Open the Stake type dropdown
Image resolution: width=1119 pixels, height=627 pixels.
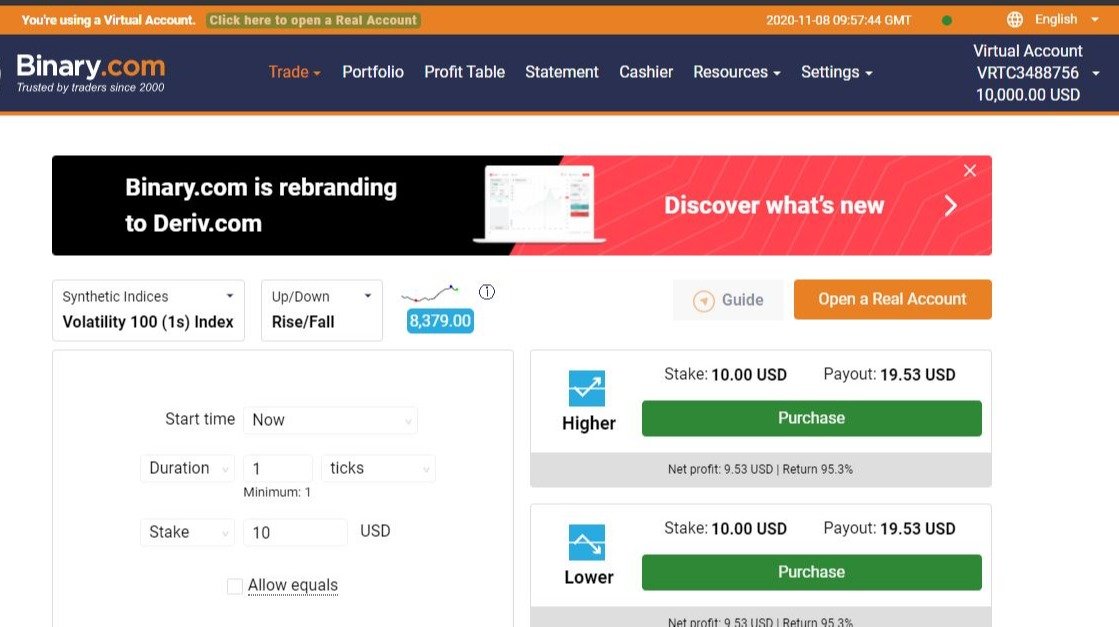click(187, 532)
